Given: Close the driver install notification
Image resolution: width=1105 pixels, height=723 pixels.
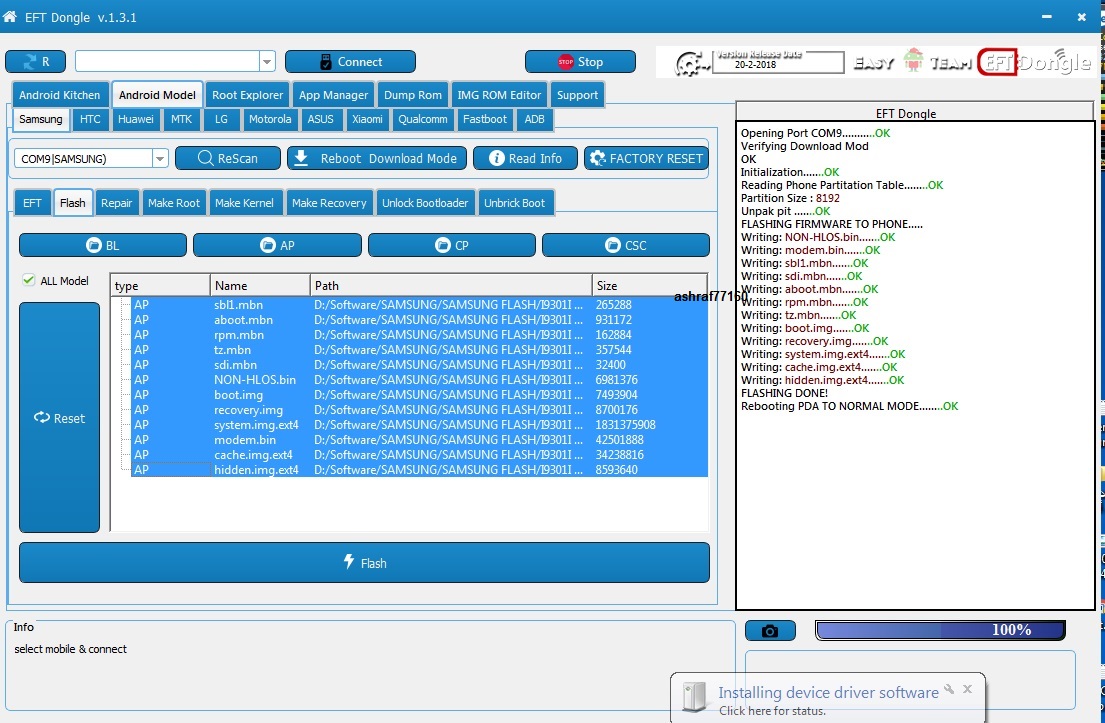Looking at the screenshot, I should (x=968, y=688).
